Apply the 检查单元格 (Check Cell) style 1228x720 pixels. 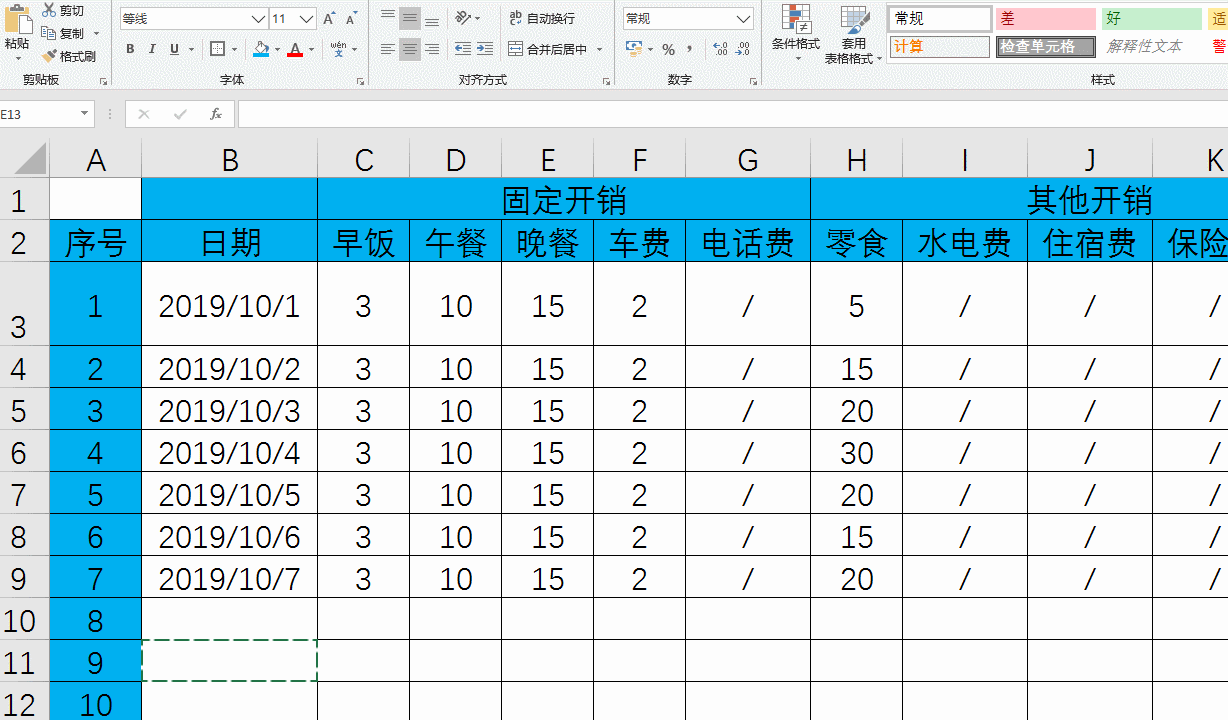click(1046, 46)
